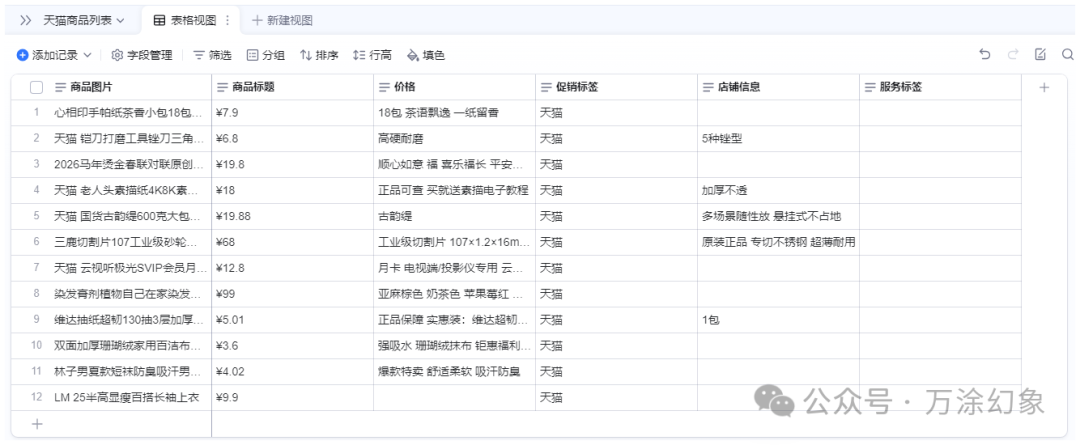Open 排序 sort options
Viewport: 1080px width, 445px height.
coord(320,55)
